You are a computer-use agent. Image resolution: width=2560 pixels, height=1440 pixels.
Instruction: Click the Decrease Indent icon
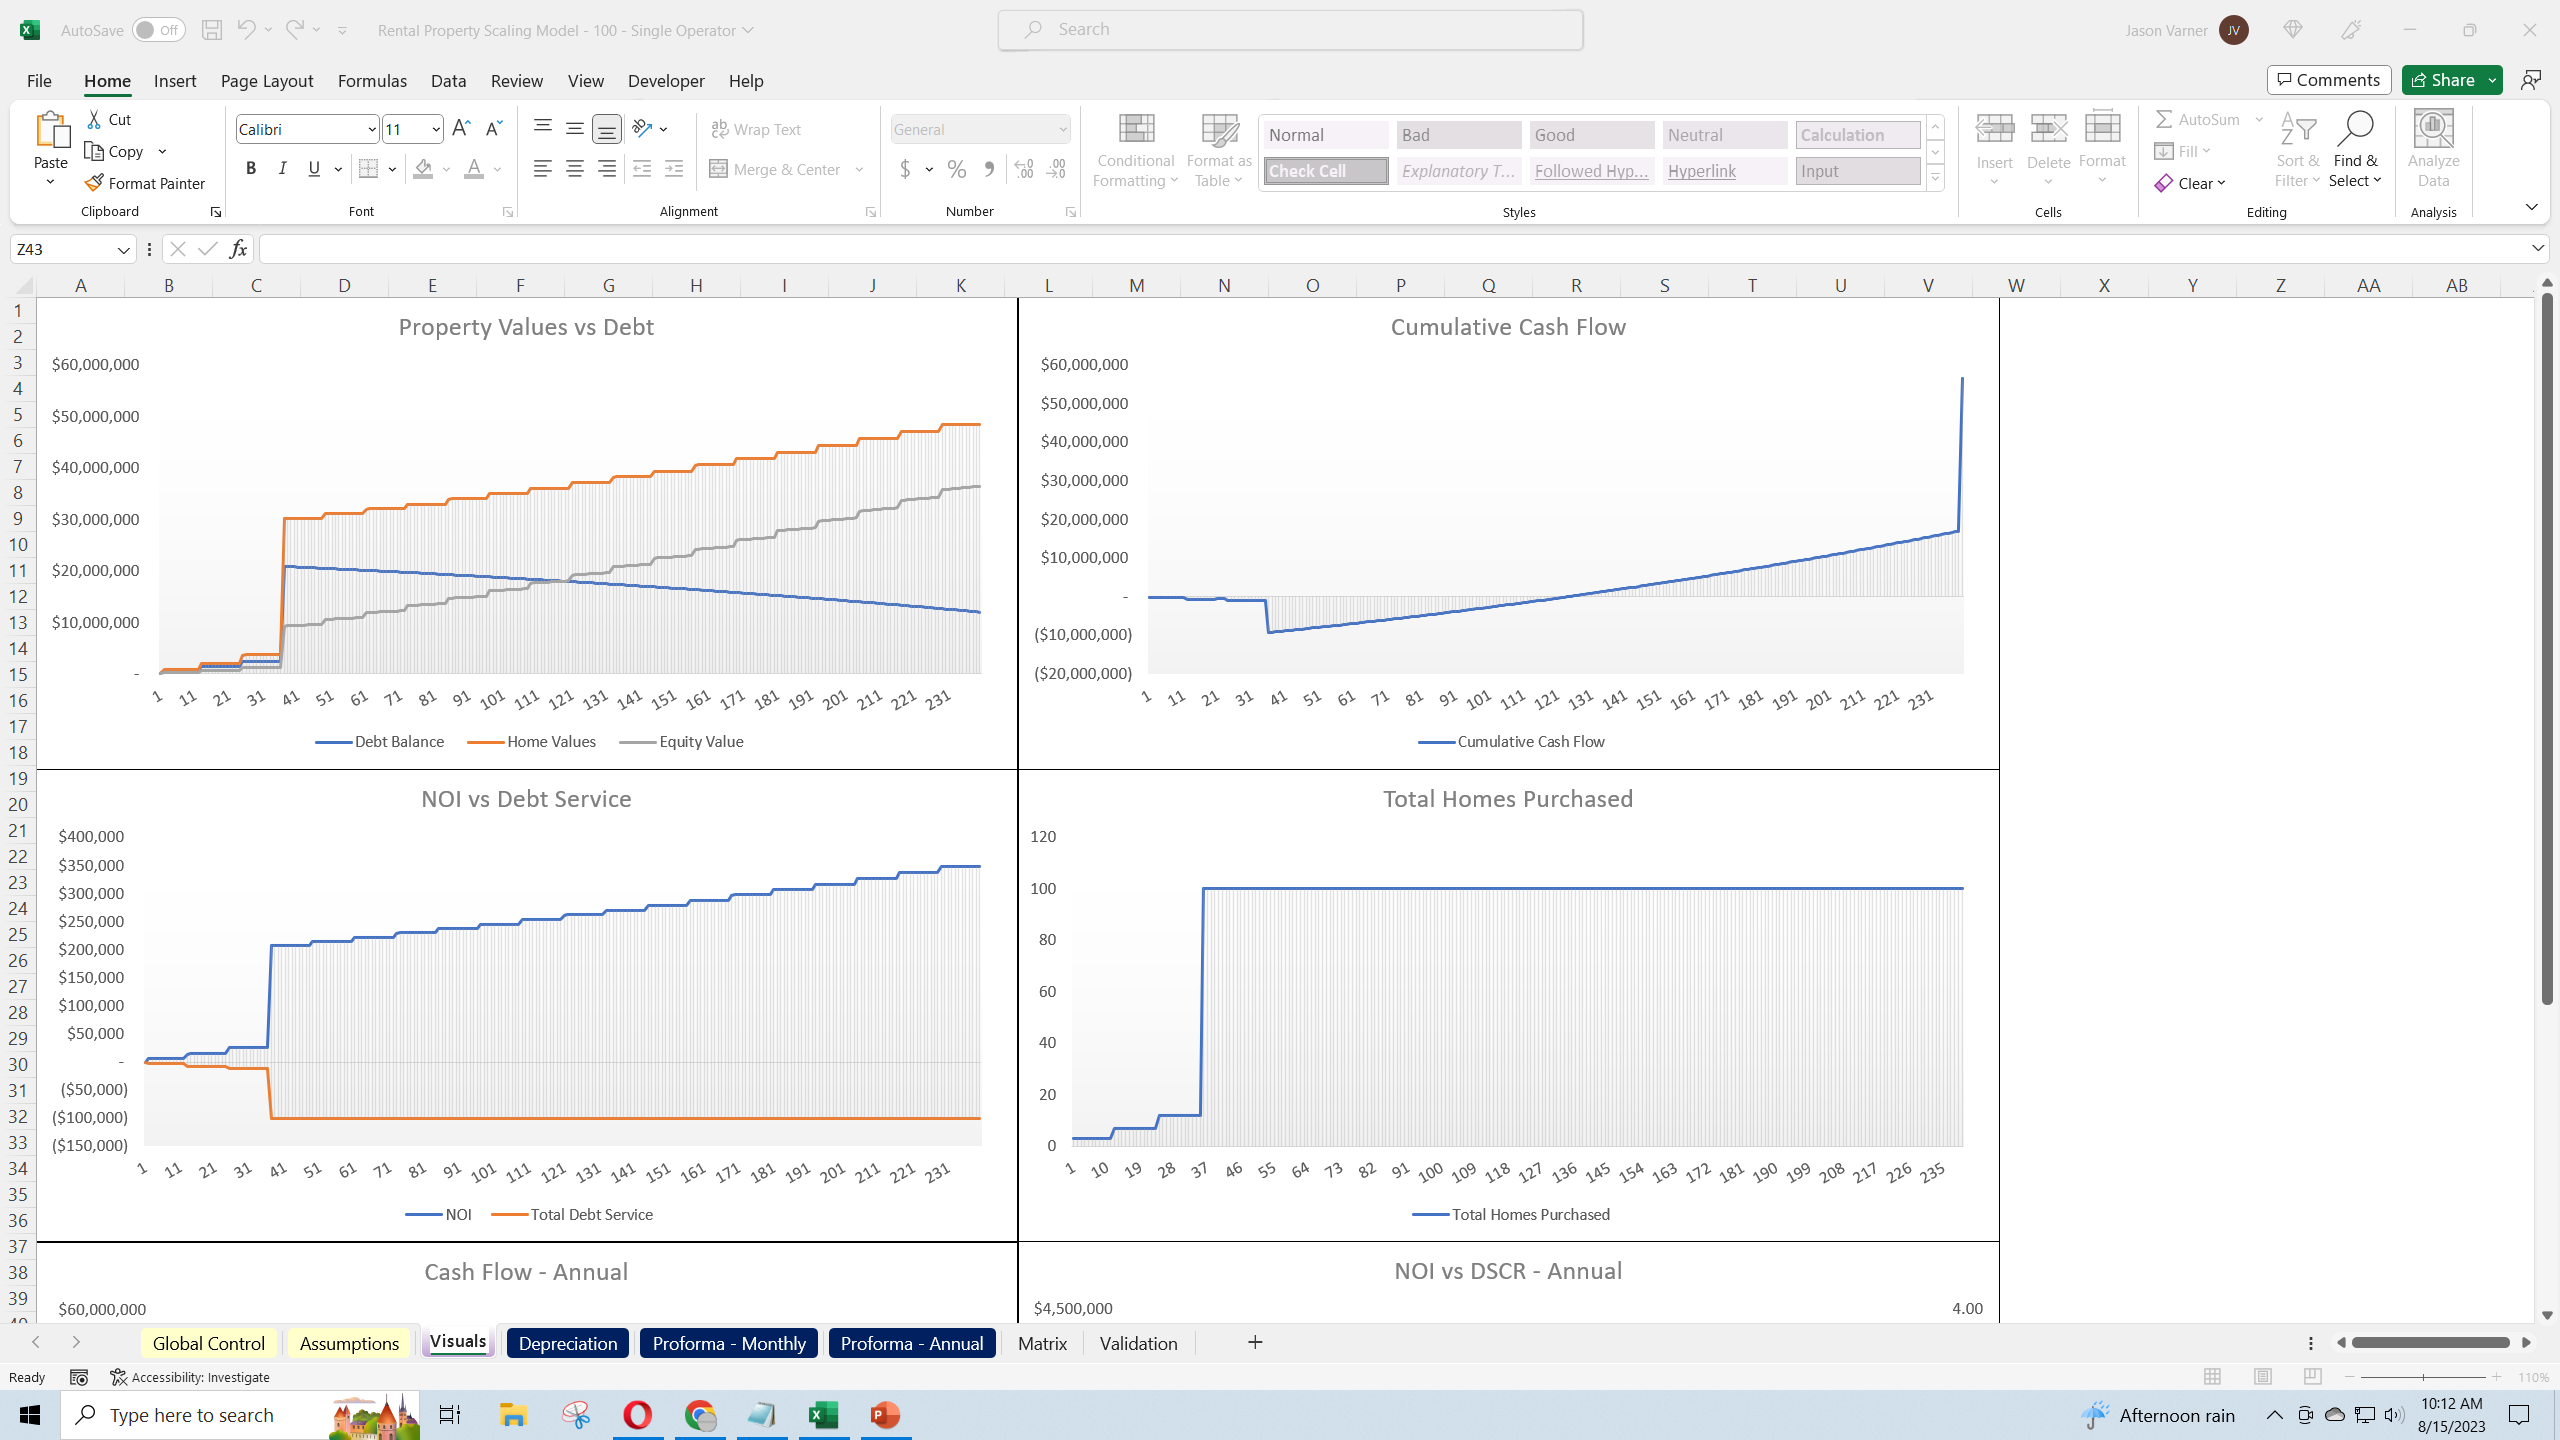tap(642, 169)
